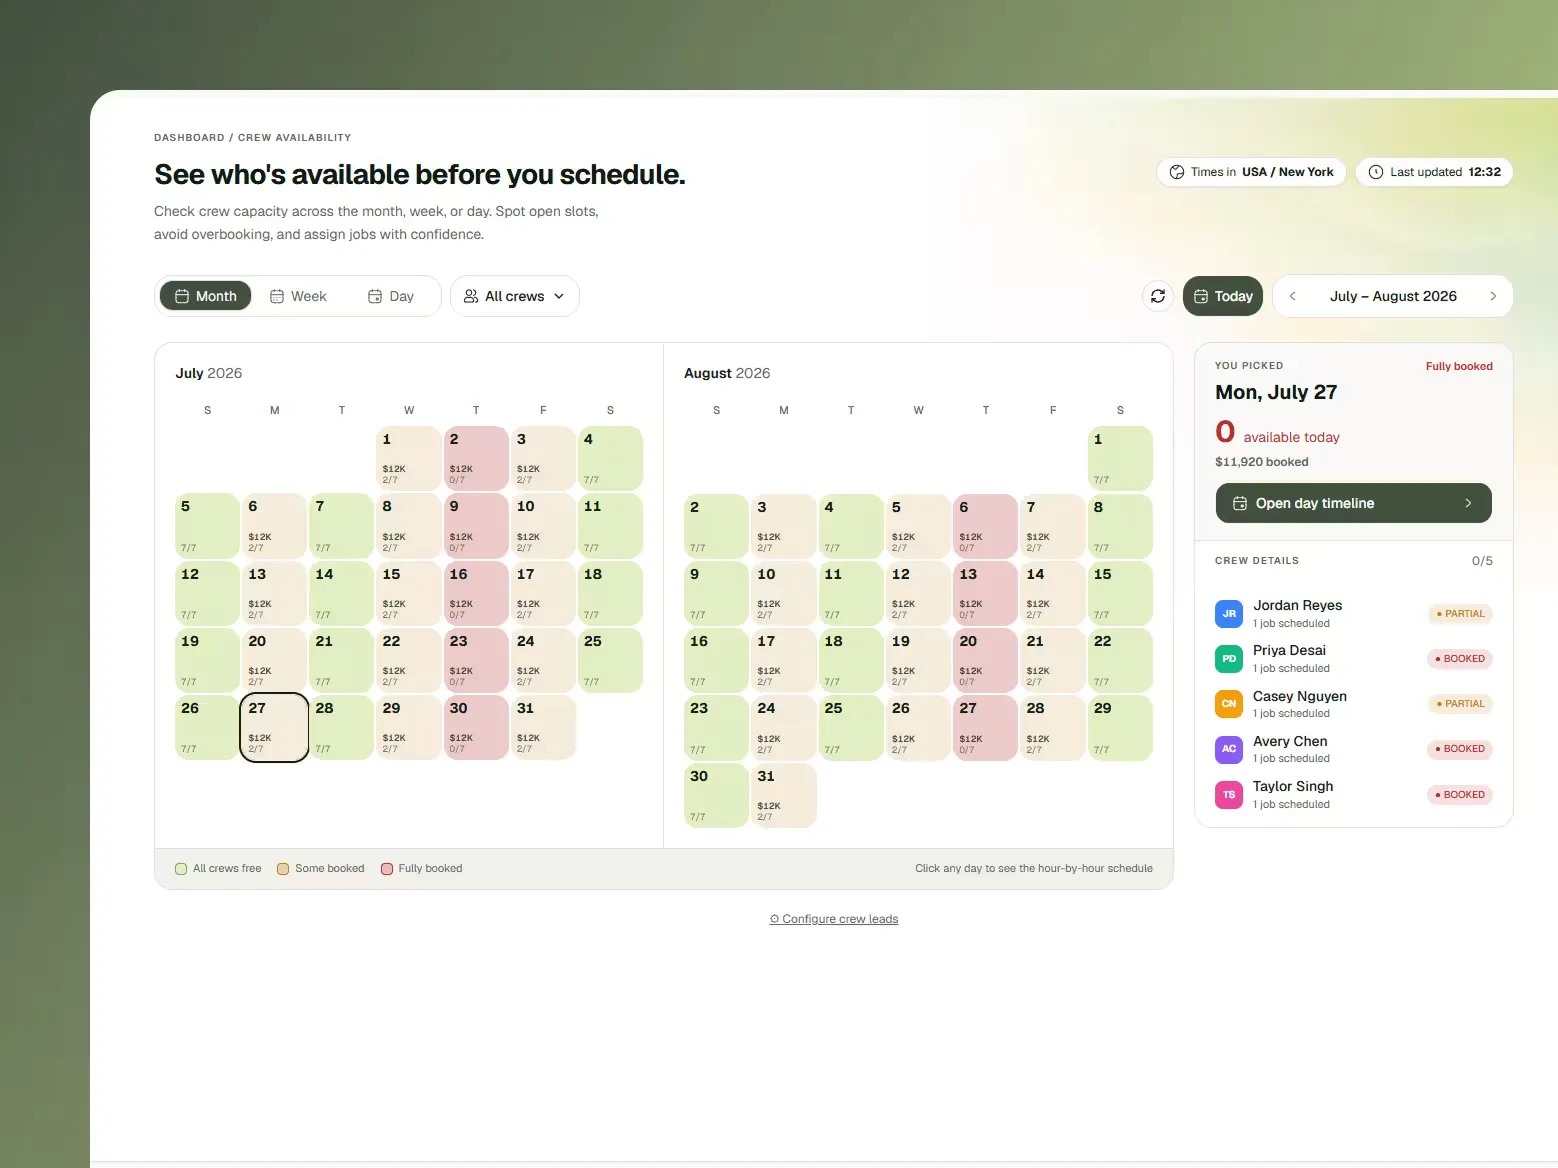This screenshot has height=1168, width=1558.
Task: Click BOOKED badge for Avery Chen
Action: click(x=1460, y=749)
